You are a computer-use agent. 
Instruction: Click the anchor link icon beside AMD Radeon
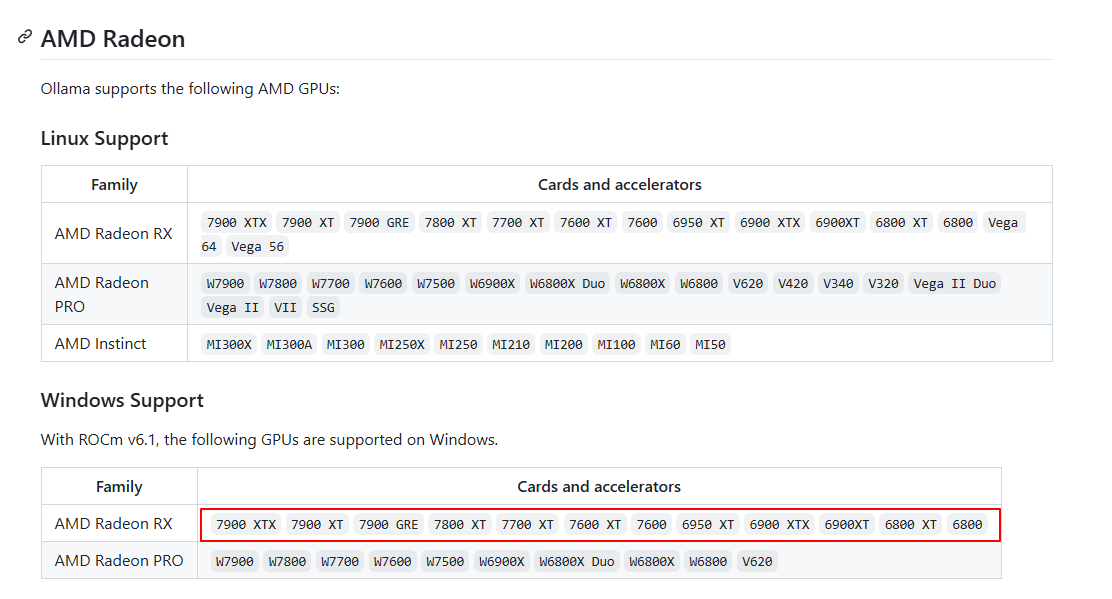[25, 36]
